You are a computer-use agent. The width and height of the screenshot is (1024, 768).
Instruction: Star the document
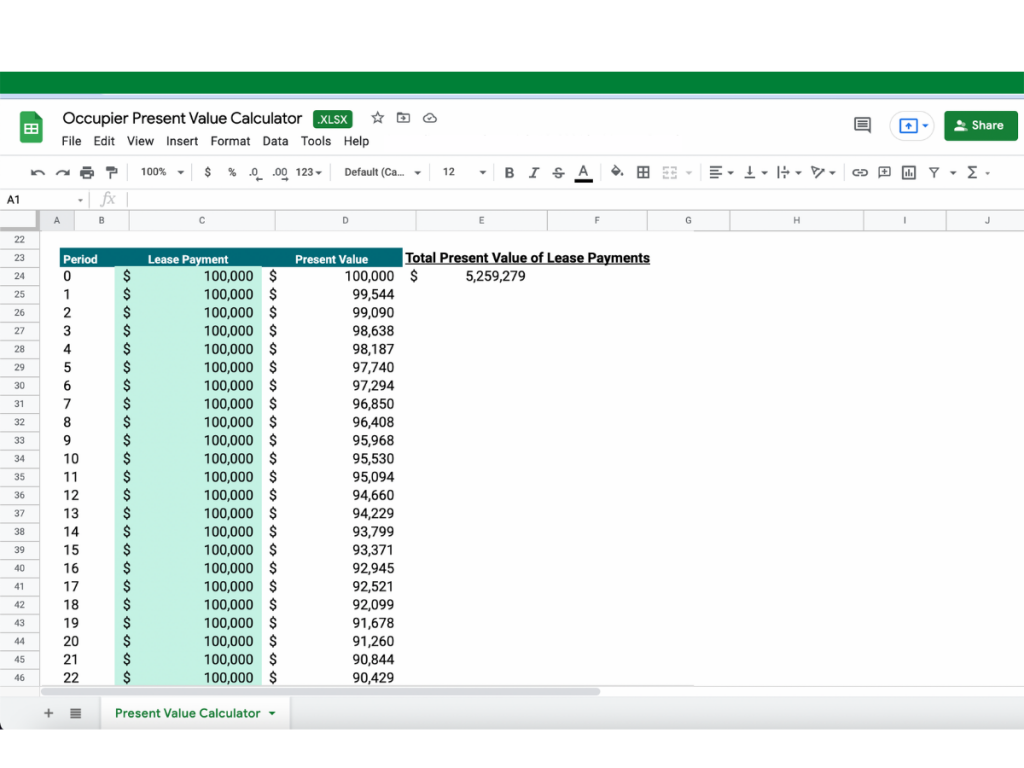pyautogui.click(x=377, y=118)
